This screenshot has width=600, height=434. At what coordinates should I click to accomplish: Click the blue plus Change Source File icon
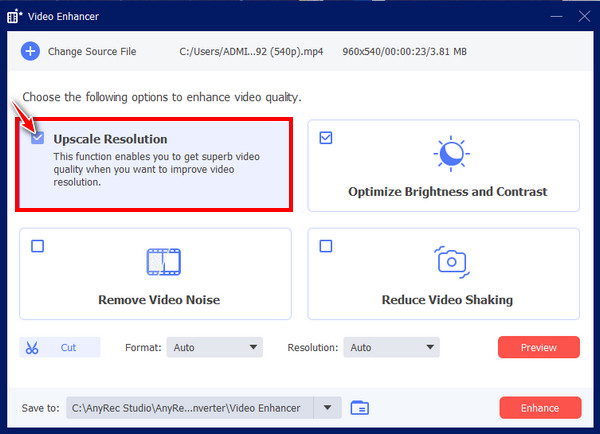tap(30, 51)
